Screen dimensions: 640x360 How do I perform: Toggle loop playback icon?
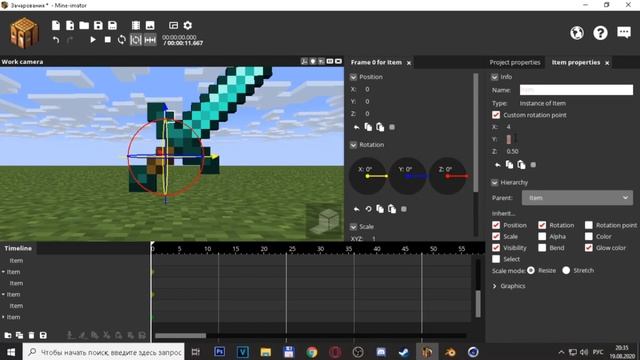pyautogui.click(x=122, y=40)
